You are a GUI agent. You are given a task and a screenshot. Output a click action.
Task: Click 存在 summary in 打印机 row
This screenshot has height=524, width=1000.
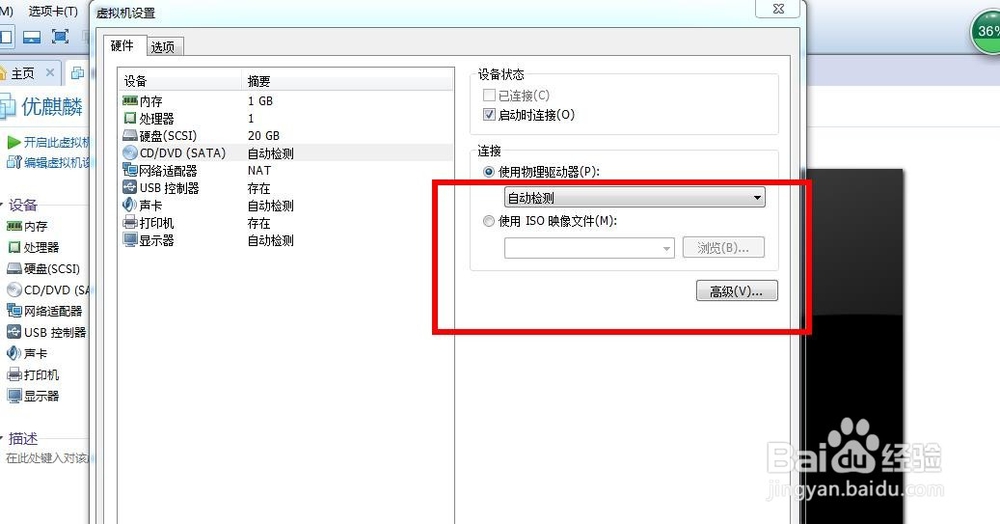tap(259, 223)
